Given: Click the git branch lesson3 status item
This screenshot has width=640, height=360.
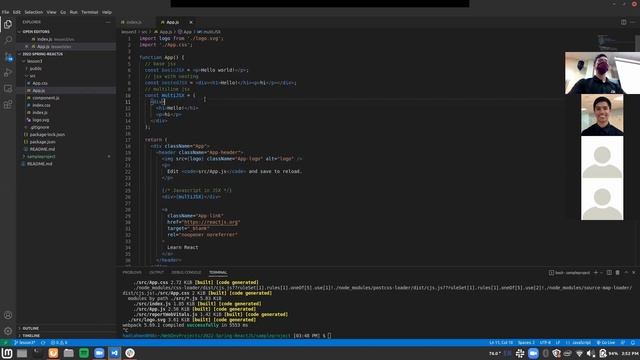Looking at the screenshot, I should pyautogui.click(x=25, y=343).
